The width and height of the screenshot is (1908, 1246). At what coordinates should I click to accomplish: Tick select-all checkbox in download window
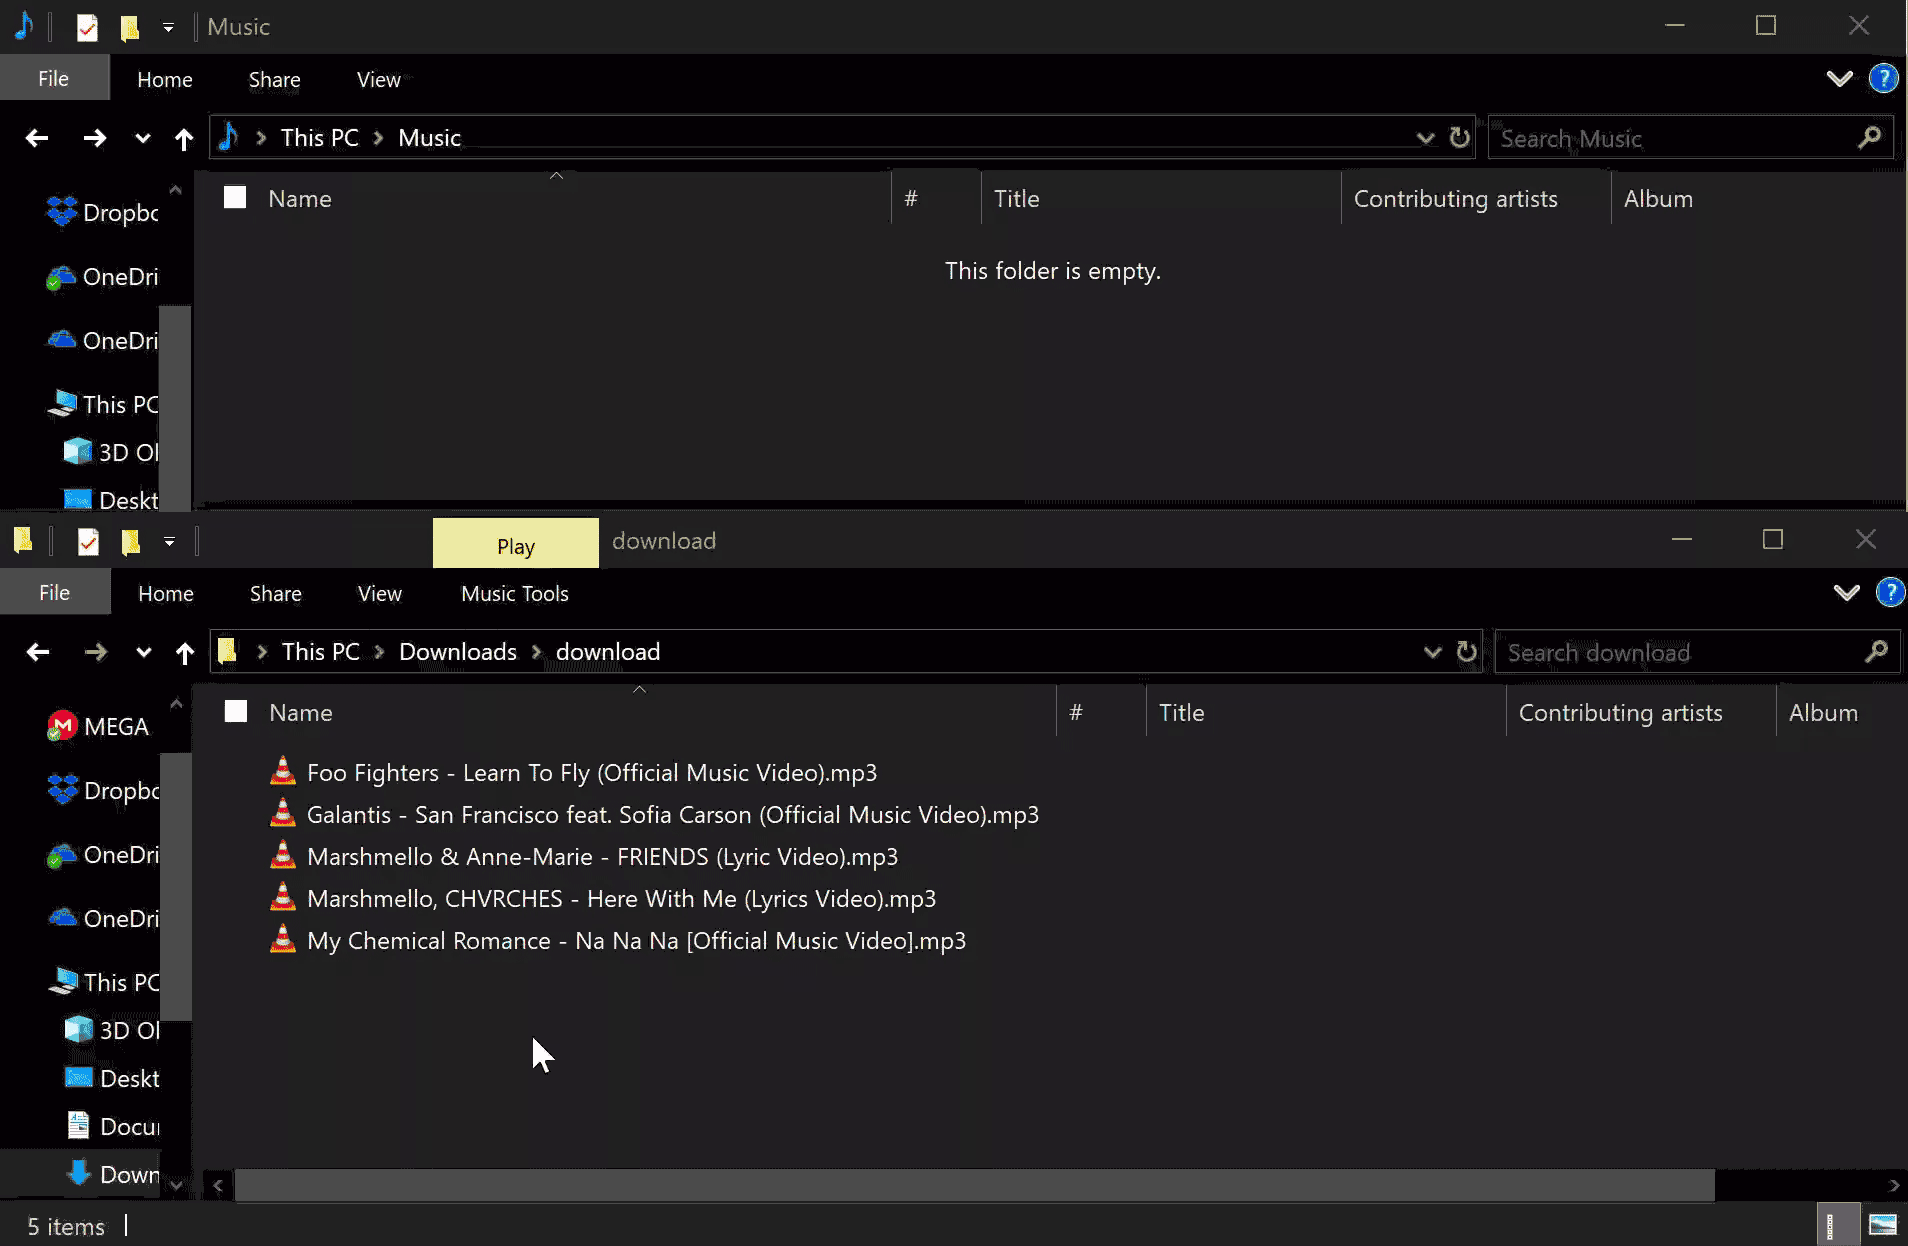(x=236, y=711)
